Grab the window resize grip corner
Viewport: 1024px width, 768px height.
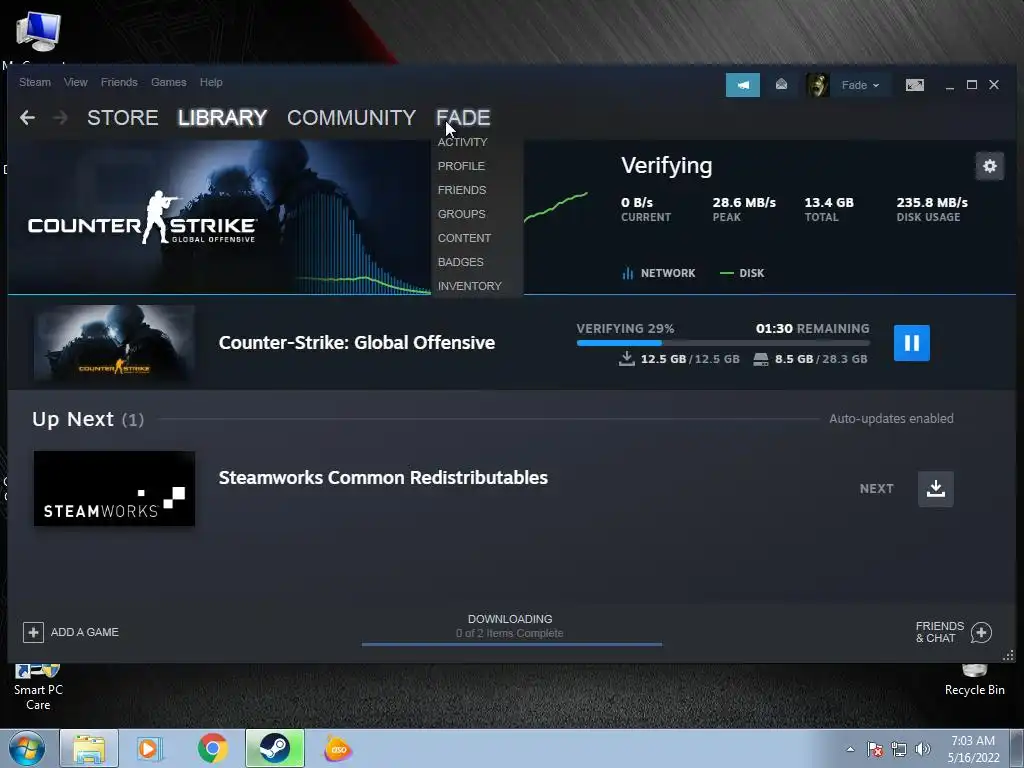click(1008, 655)
